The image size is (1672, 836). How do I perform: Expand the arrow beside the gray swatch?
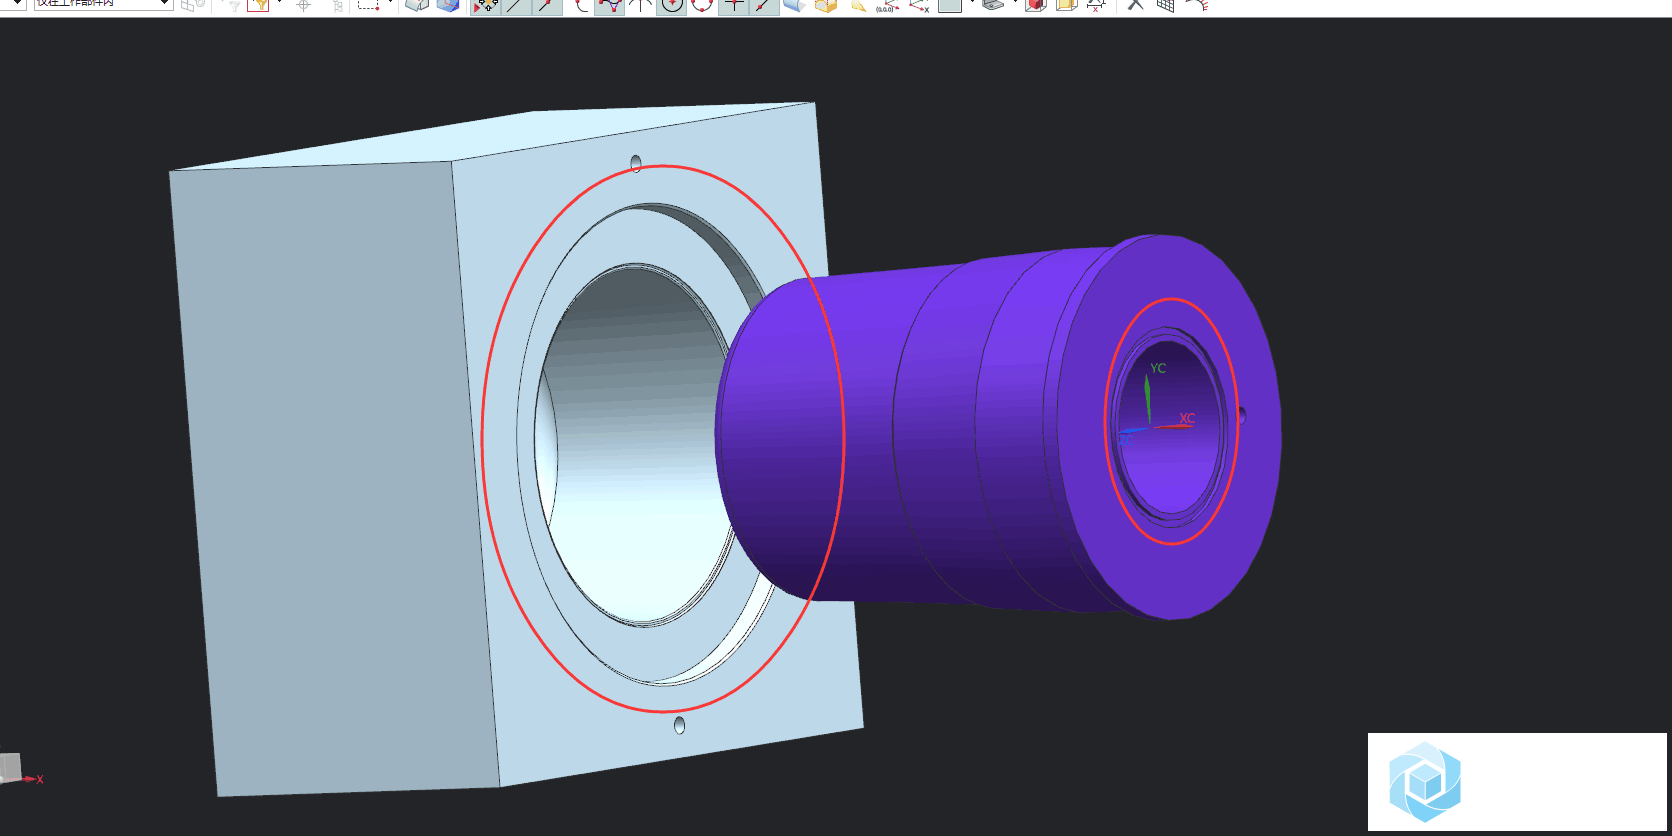971,4
